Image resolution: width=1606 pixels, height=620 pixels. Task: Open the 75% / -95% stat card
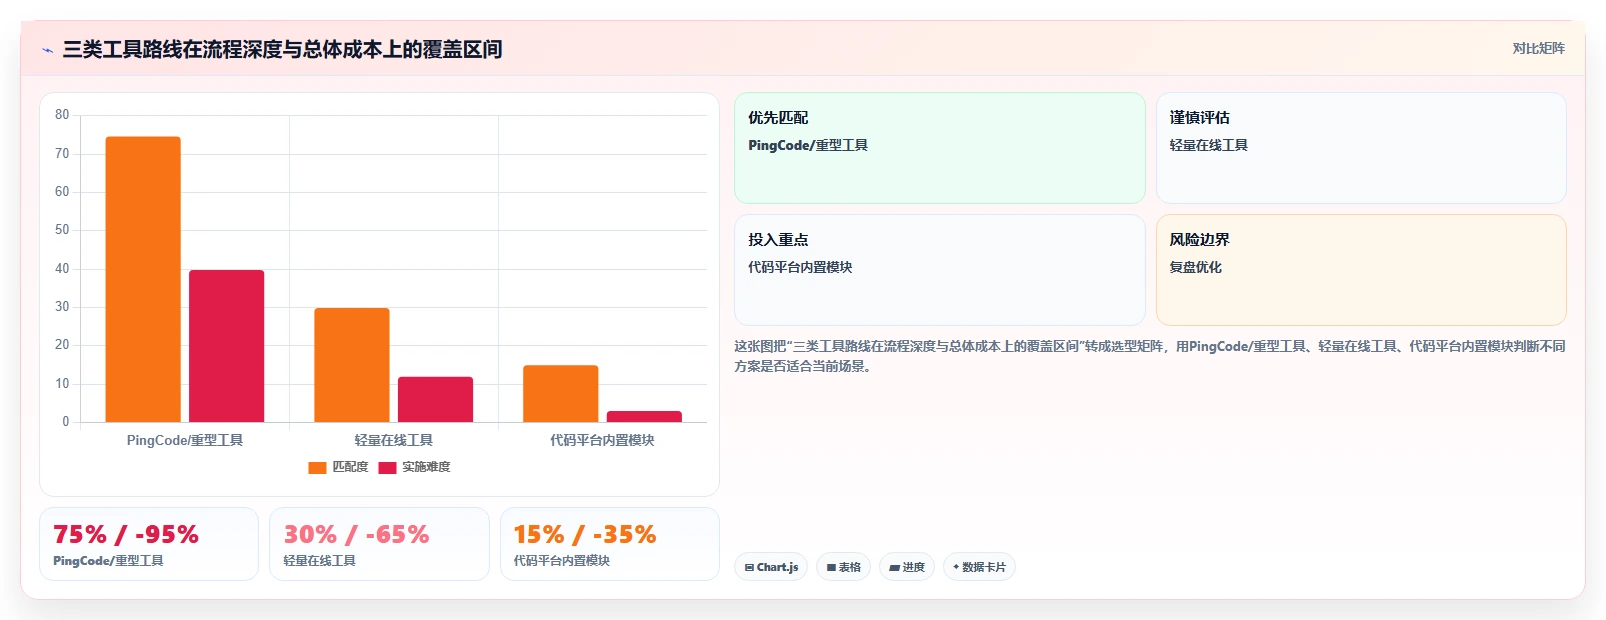coord(149,544)
